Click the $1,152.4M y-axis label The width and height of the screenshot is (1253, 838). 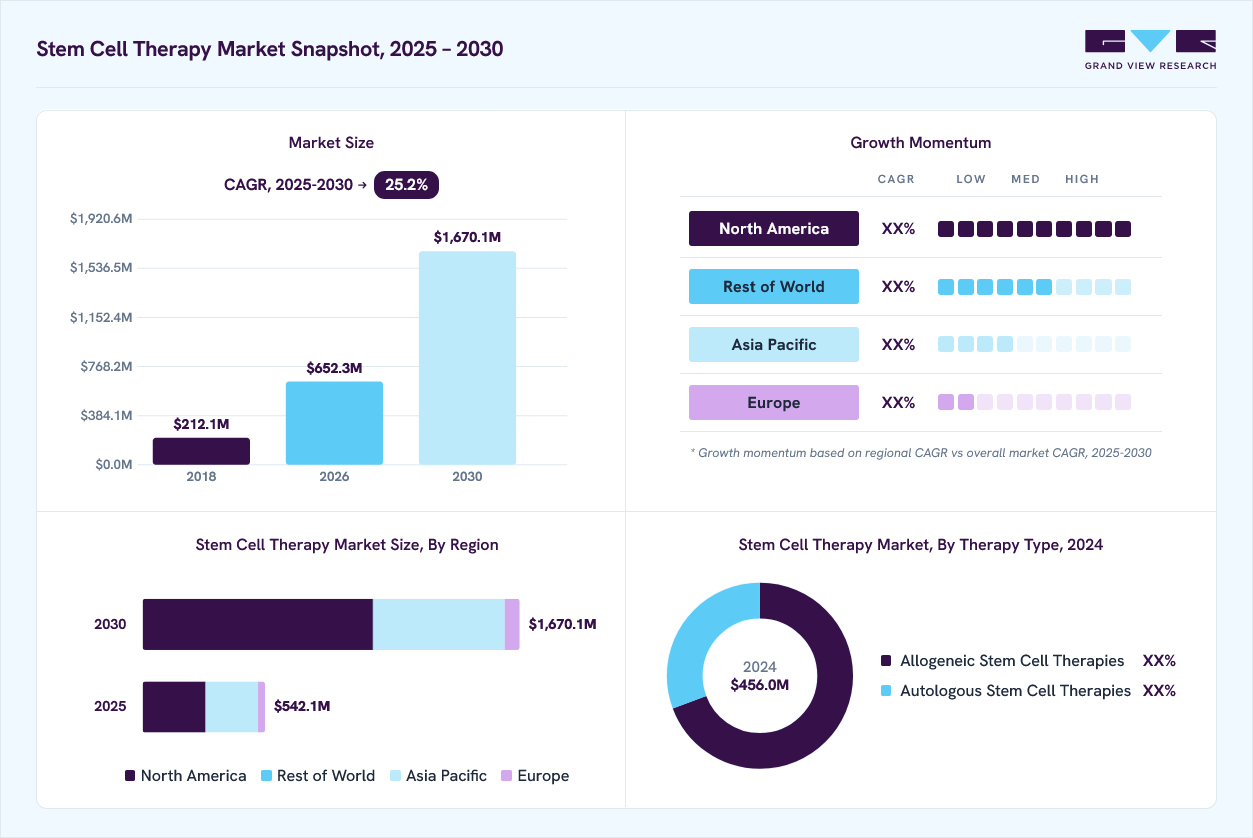(101, 317)
